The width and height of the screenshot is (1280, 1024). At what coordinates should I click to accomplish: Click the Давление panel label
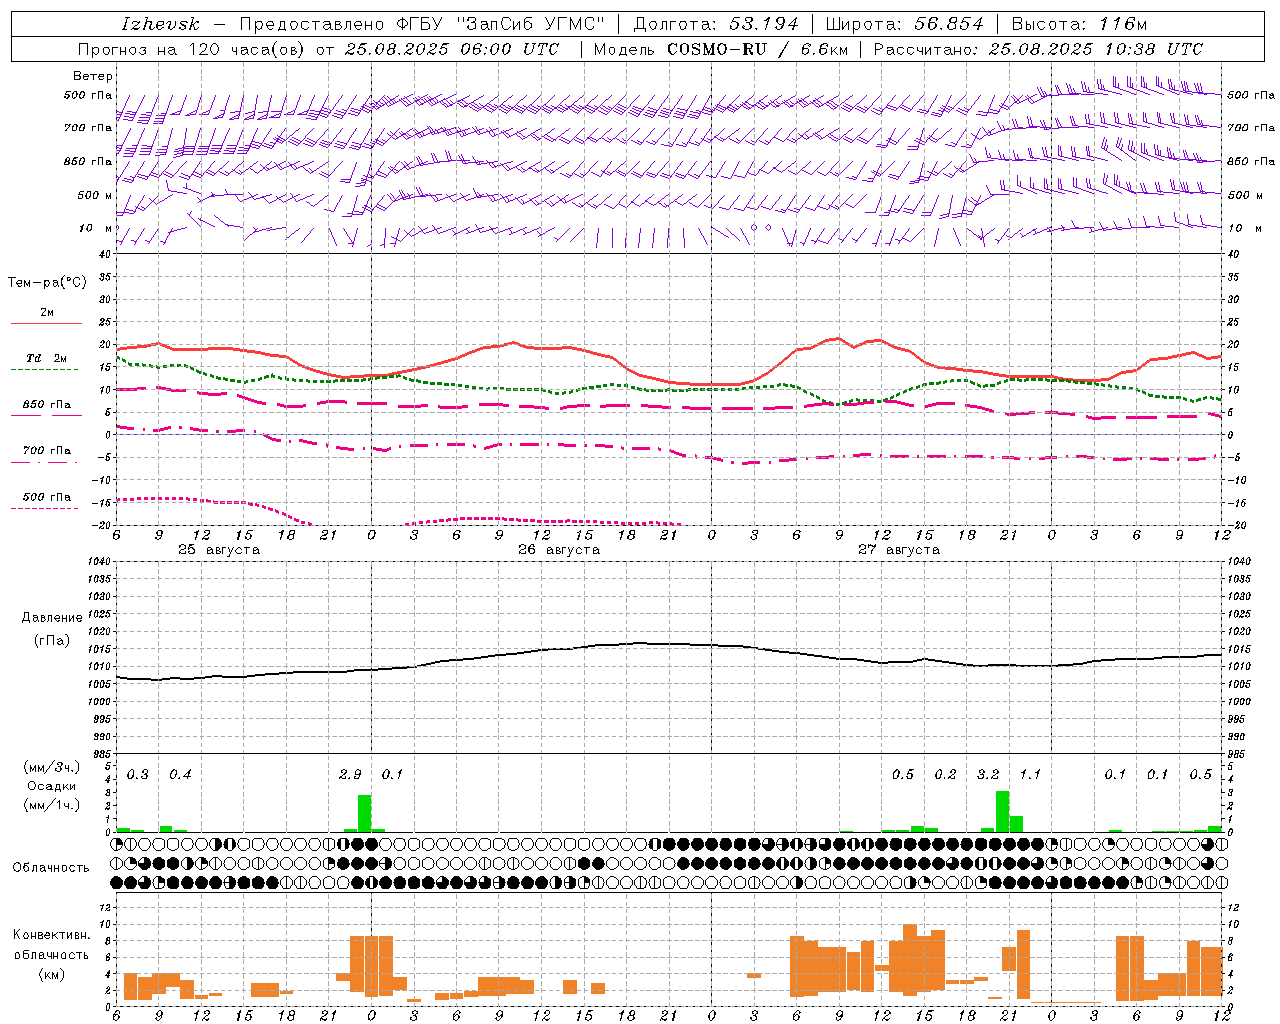click(52, 618)
